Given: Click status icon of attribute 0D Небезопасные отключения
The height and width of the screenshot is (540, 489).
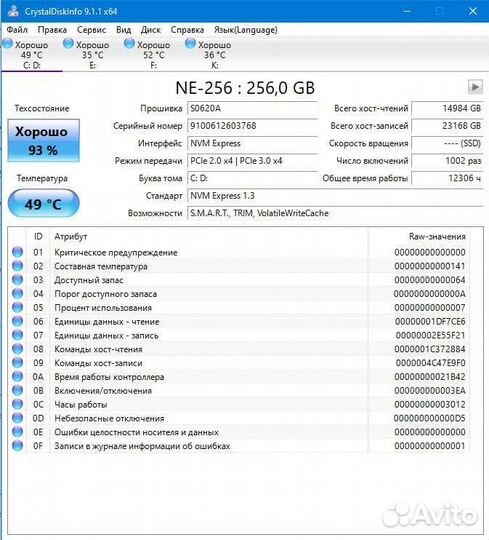Looking at the screenshot, I should pyautogui.click(x=18, y=418).
